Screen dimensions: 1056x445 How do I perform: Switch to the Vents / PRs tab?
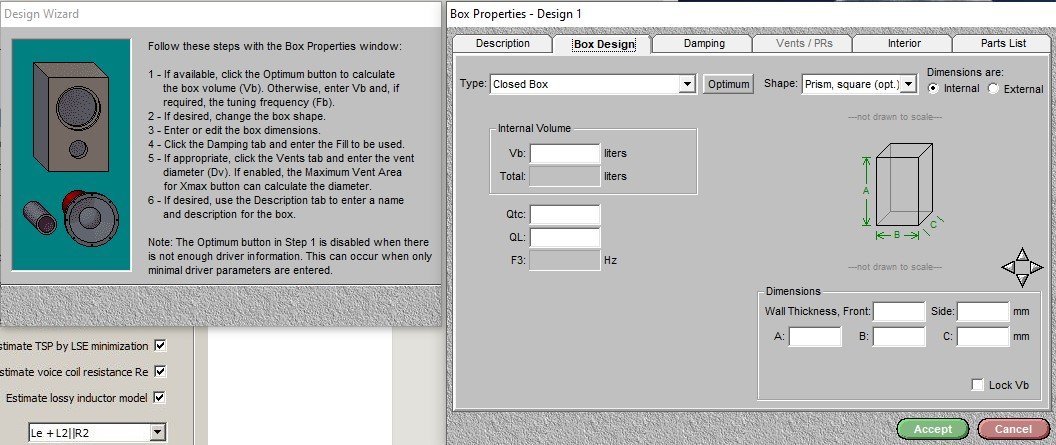click(803, 43)
